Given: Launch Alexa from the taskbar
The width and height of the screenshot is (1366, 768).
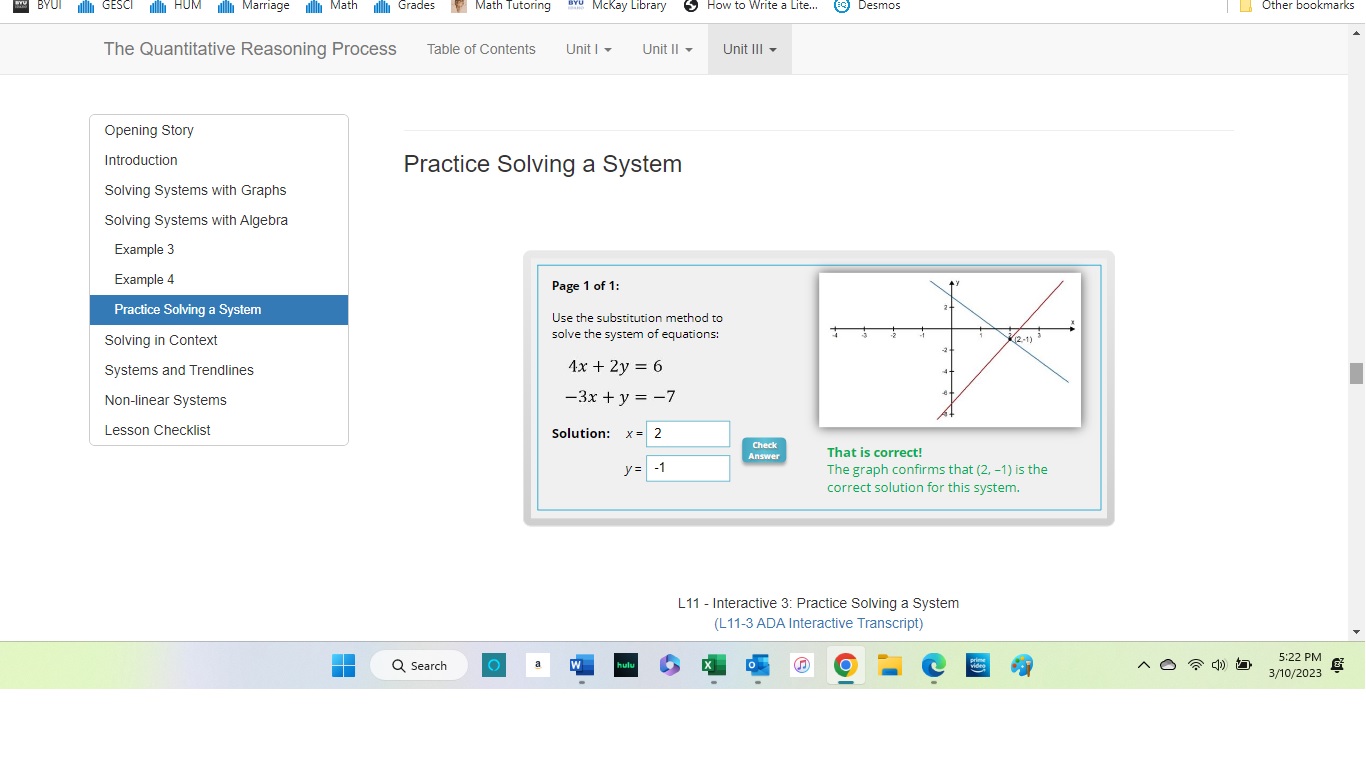Looking at the screenshot, I should (494, 666).
